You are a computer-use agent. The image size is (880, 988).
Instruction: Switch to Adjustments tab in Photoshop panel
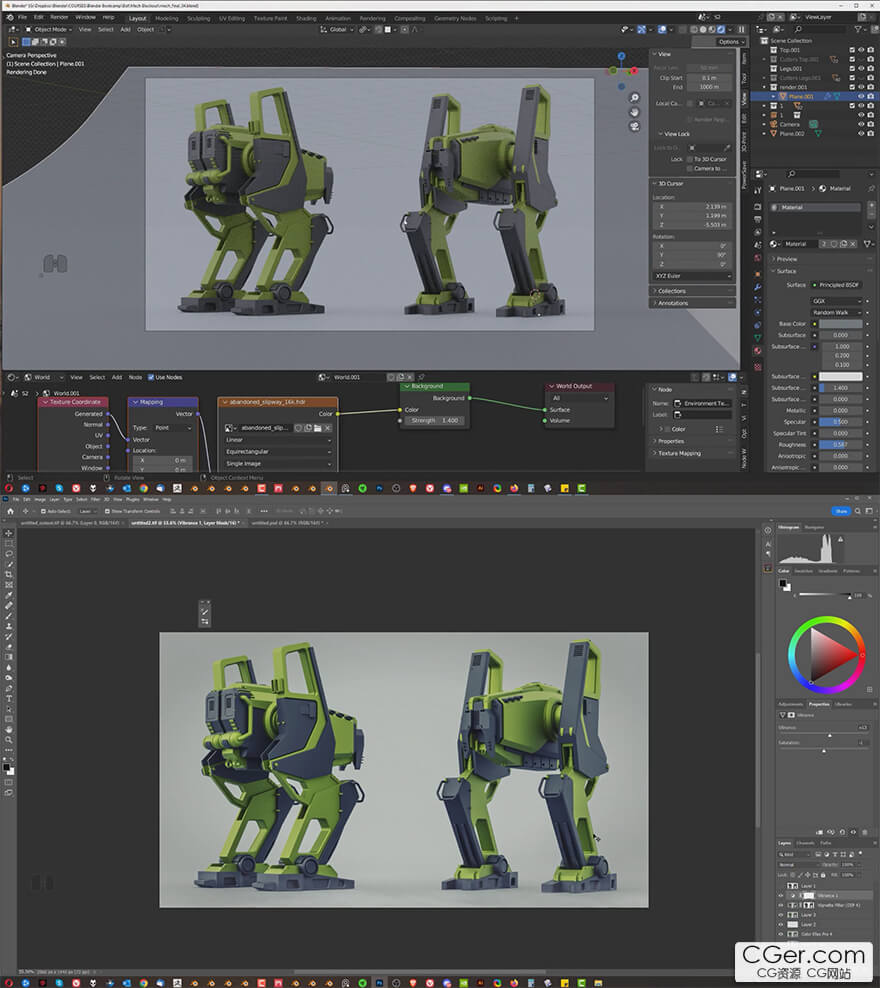pos(791,704)
